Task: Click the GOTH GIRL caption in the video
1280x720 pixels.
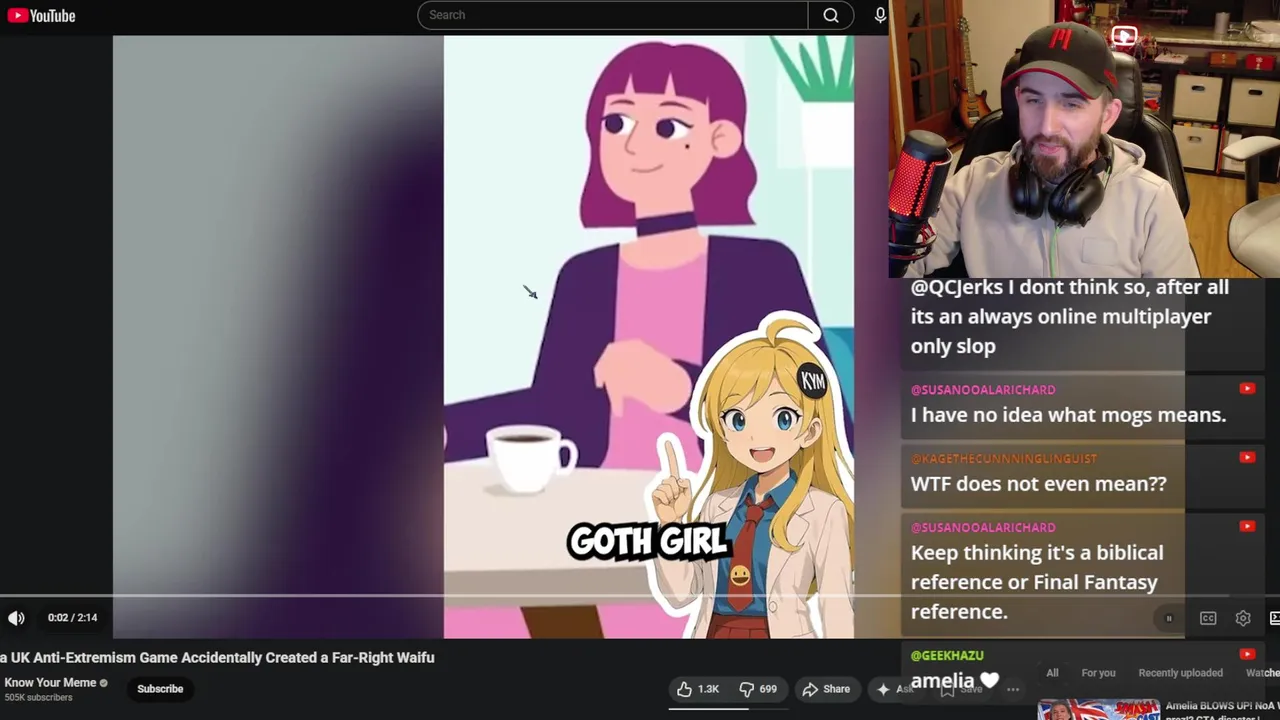Action: (648, 542)
